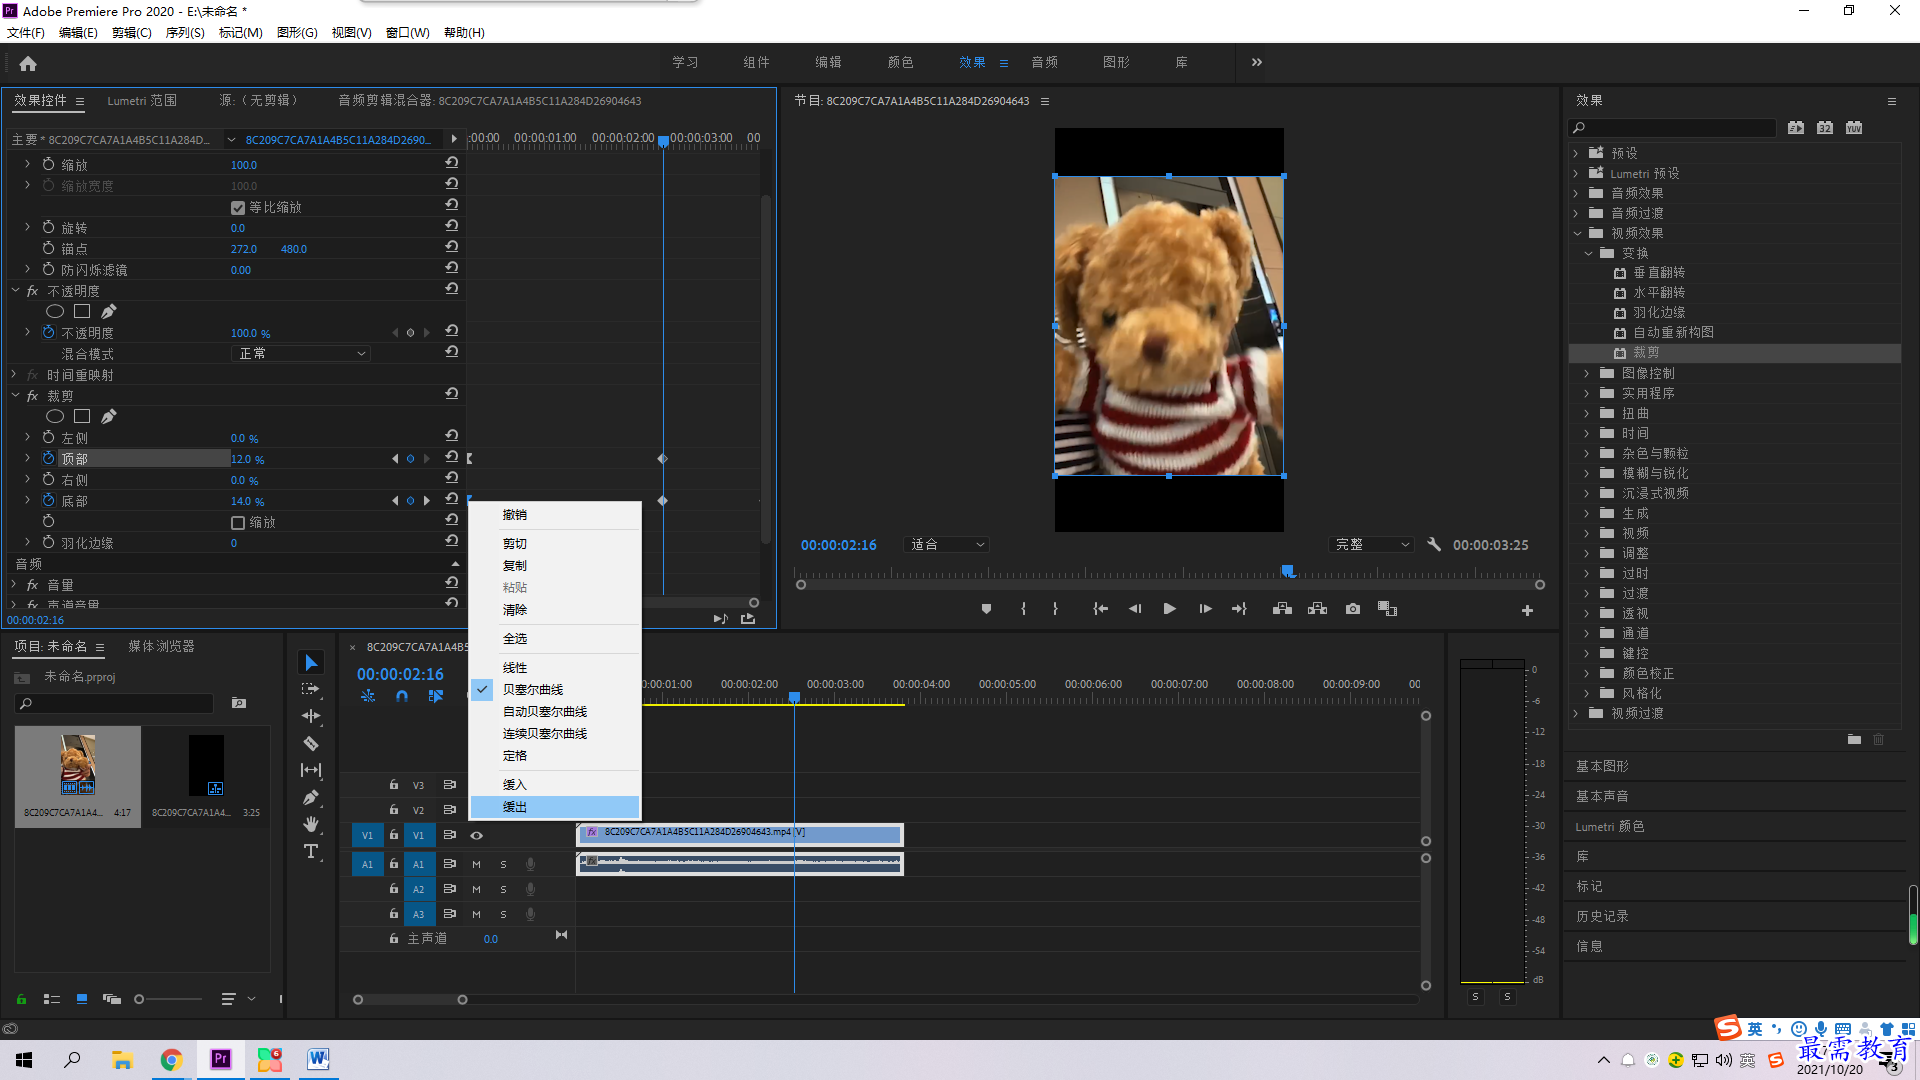
Task: Select the Ripple Edit tool
Action: click(311, 716)
